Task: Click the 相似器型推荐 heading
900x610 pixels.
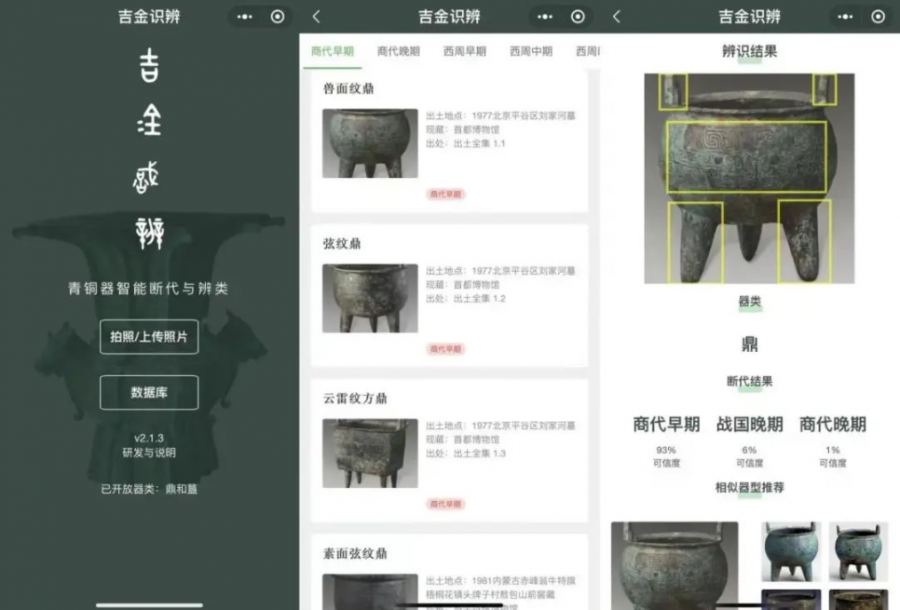Action: (x=750, y=488)
